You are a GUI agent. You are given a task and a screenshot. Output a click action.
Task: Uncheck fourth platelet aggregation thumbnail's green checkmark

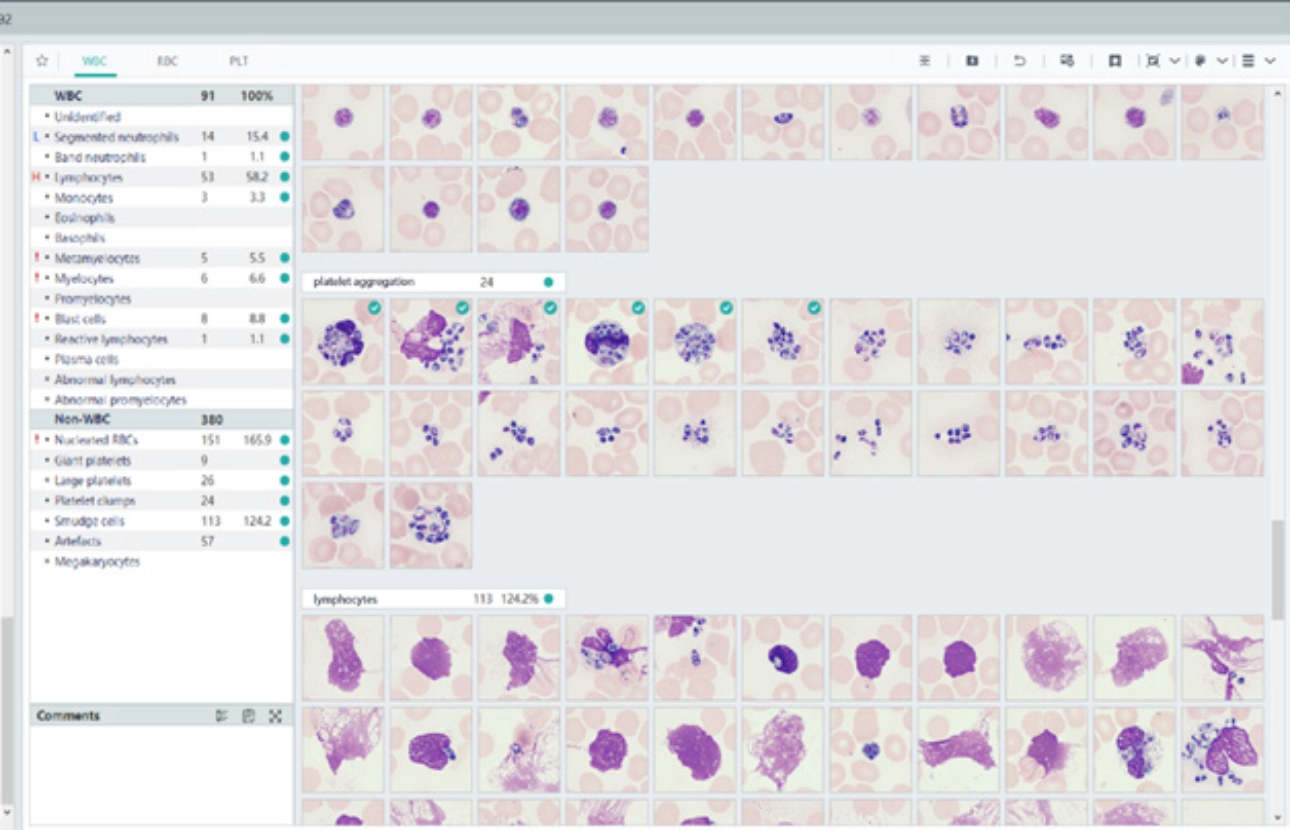click(x=638, y=308)
